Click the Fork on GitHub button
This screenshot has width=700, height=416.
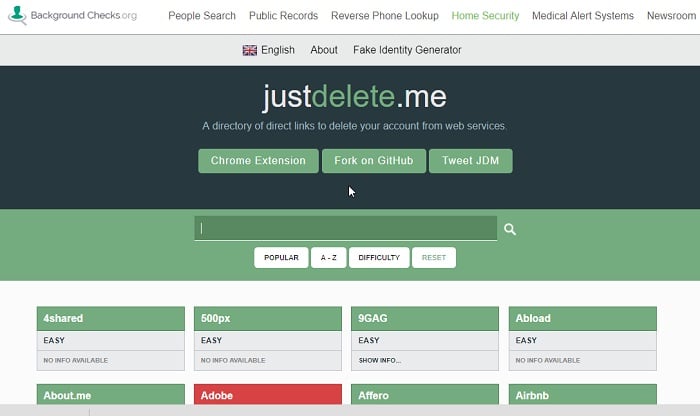pos(374,161)
